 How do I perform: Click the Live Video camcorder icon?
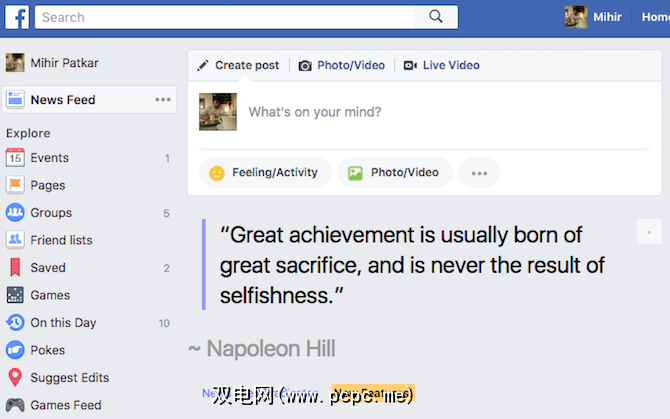click(410, 65)
